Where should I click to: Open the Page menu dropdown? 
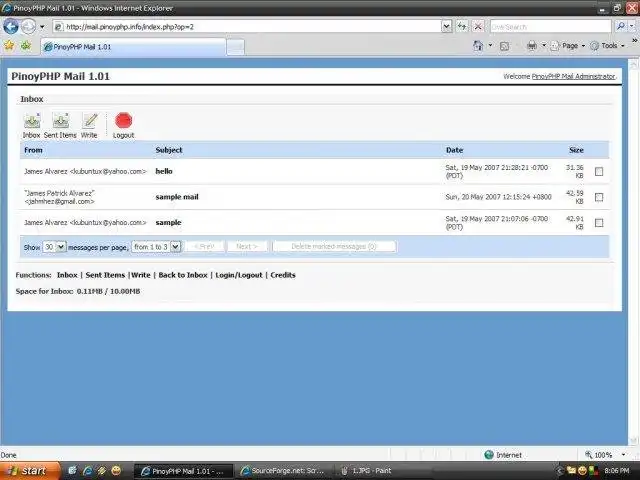pyautogui.click(x=568, y=46)
